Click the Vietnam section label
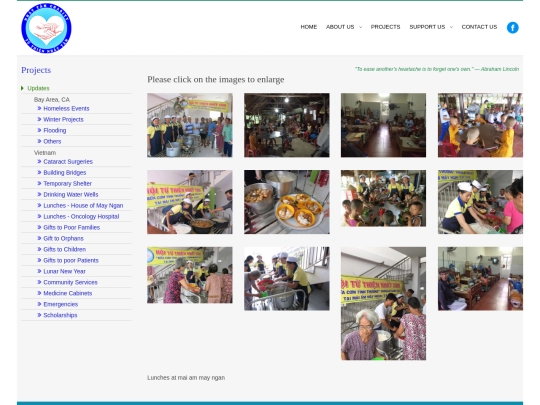The width and height of the screenshot is (540, 405). 45,153
